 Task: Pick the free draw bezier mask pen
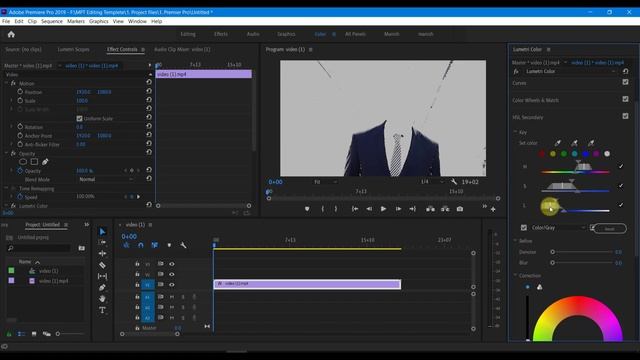point(45,162)
